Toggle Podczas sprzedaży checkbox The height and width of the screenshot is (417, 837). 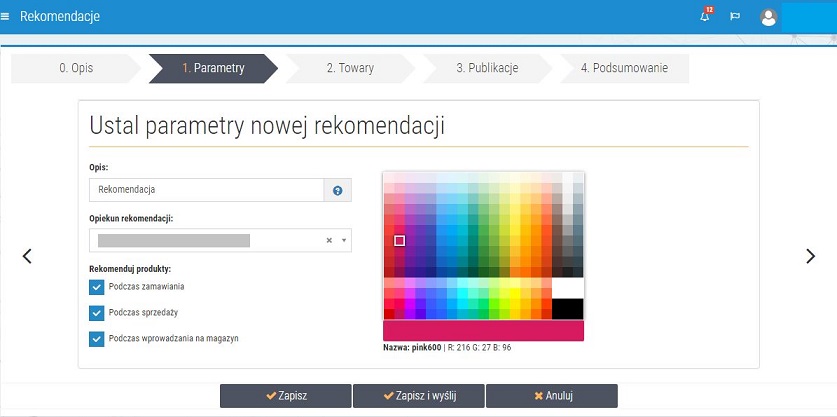point(97,313)
